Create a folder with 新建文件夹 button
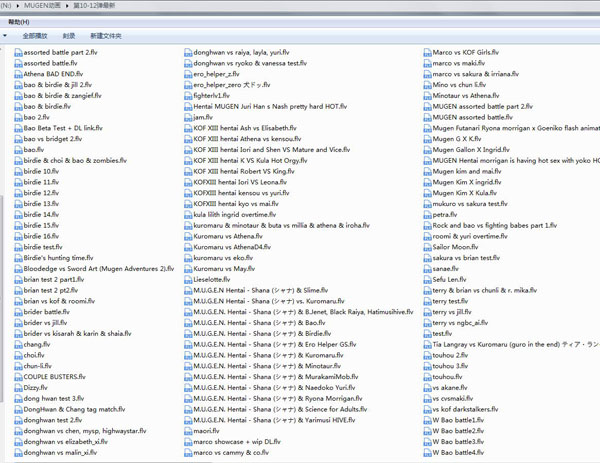This screenshot has width=600, height=463. [x=106, y=36]
